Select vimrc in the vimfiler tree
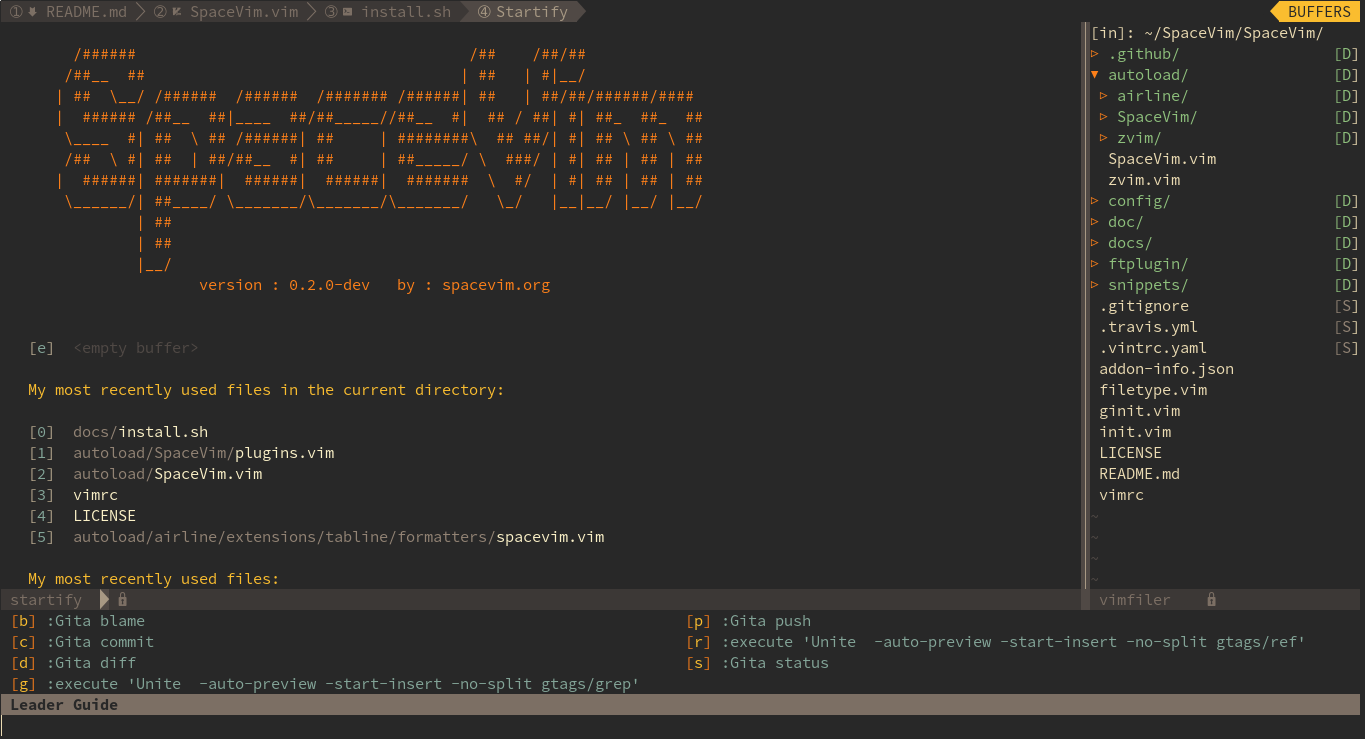Screen dimensions: 1365x739 [x=1121, y=494]
